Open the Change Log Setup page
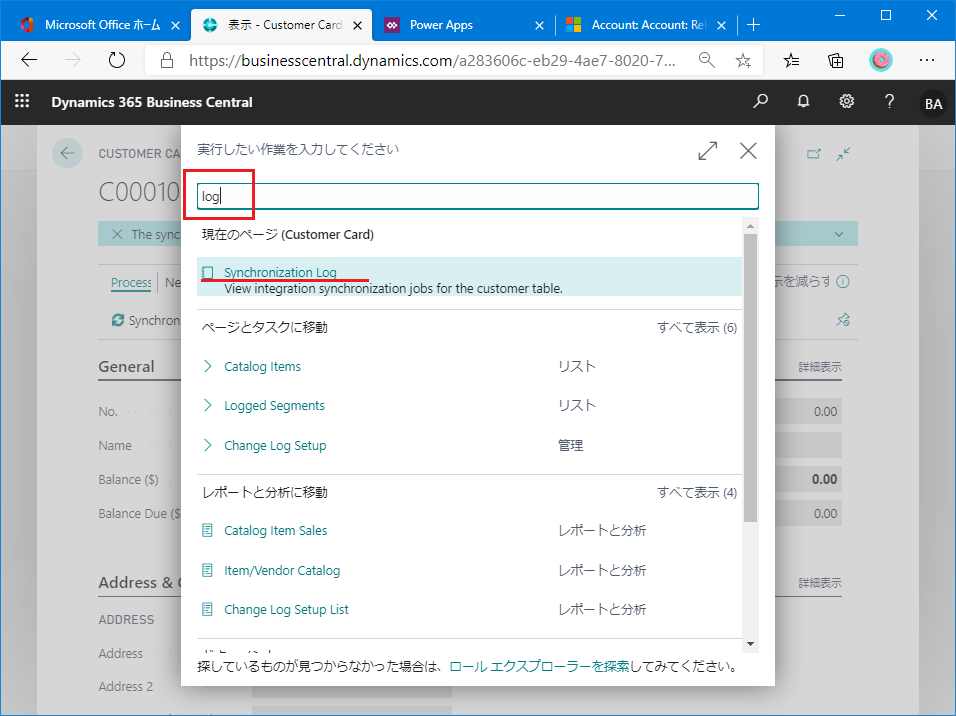956x716 pixels. pyautogui.click(x=275, y=446)
